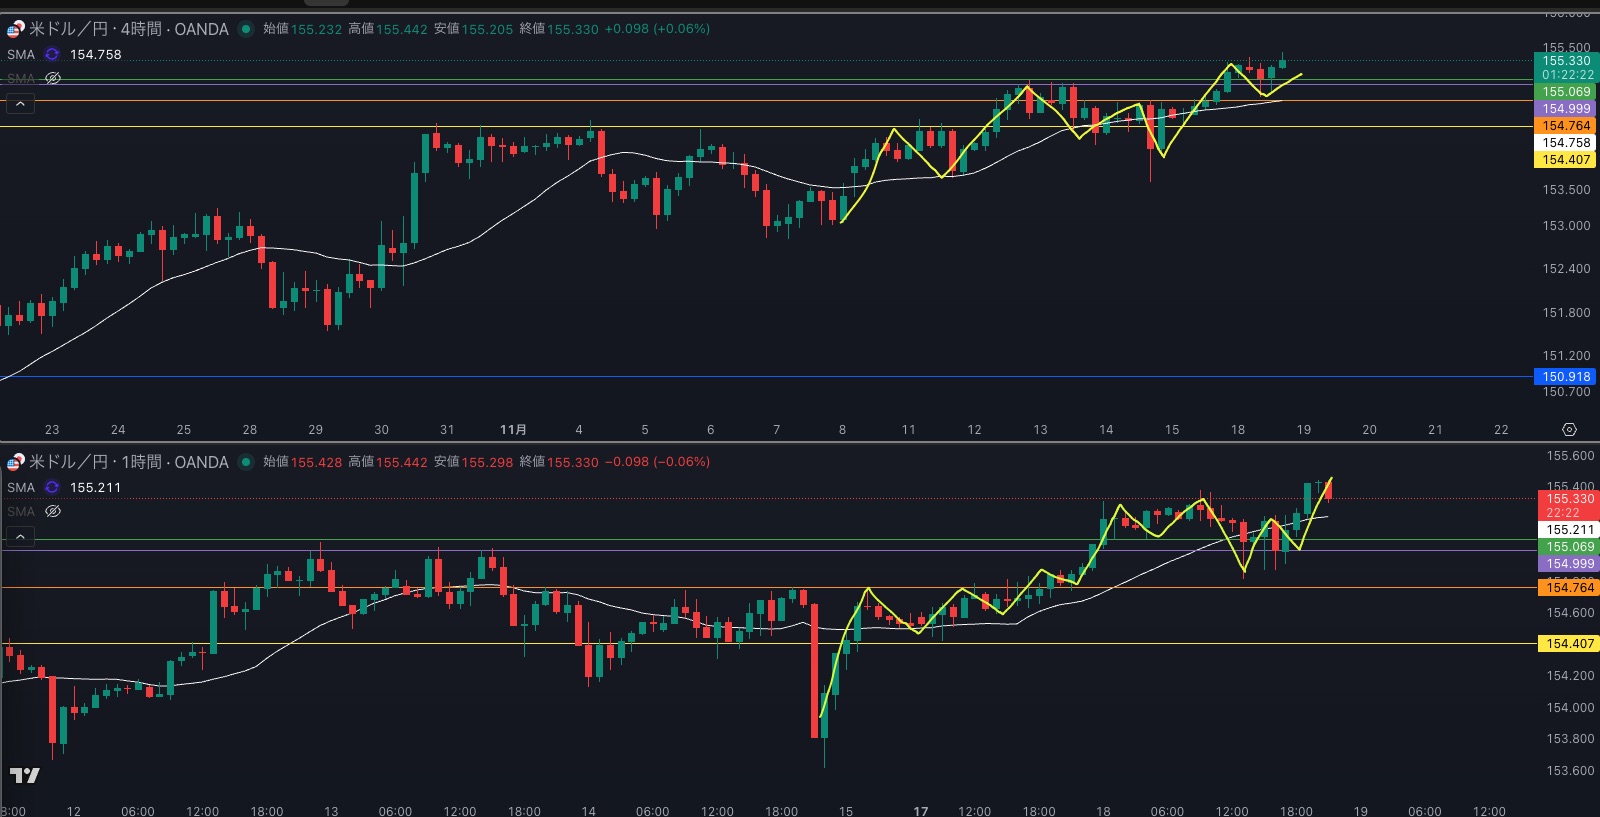
Task: Click the blue 150.918 price line label
Action: (1565, 377)
